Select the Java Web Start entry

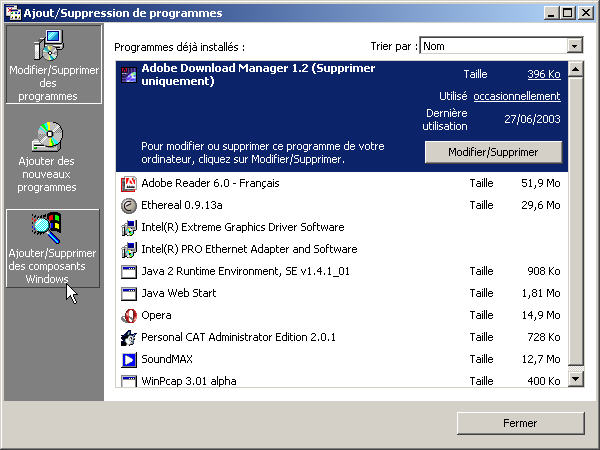tap(342, 293)
